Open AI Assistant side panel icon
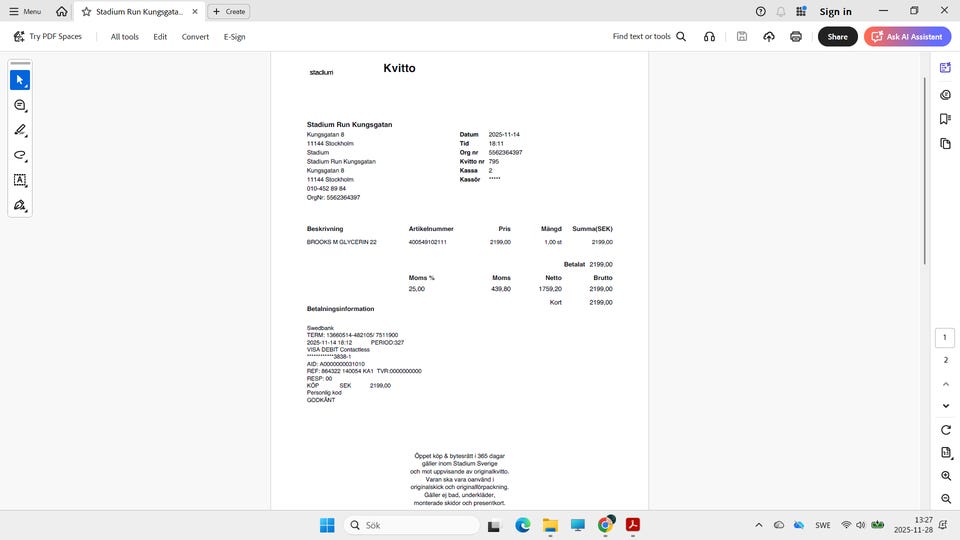This screenshot has height=540, width=960. point(945,67)
